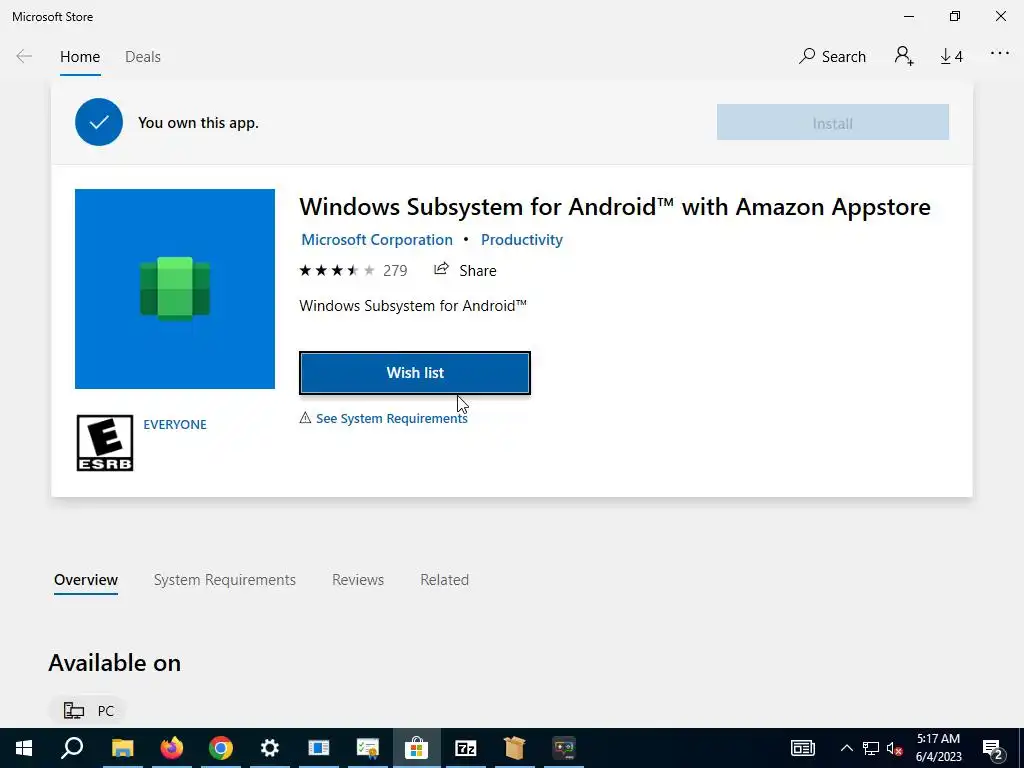Screen dimensions: 1024x768
Task: Select the System Requirements section tab
Action: click(x=225, y=580)
